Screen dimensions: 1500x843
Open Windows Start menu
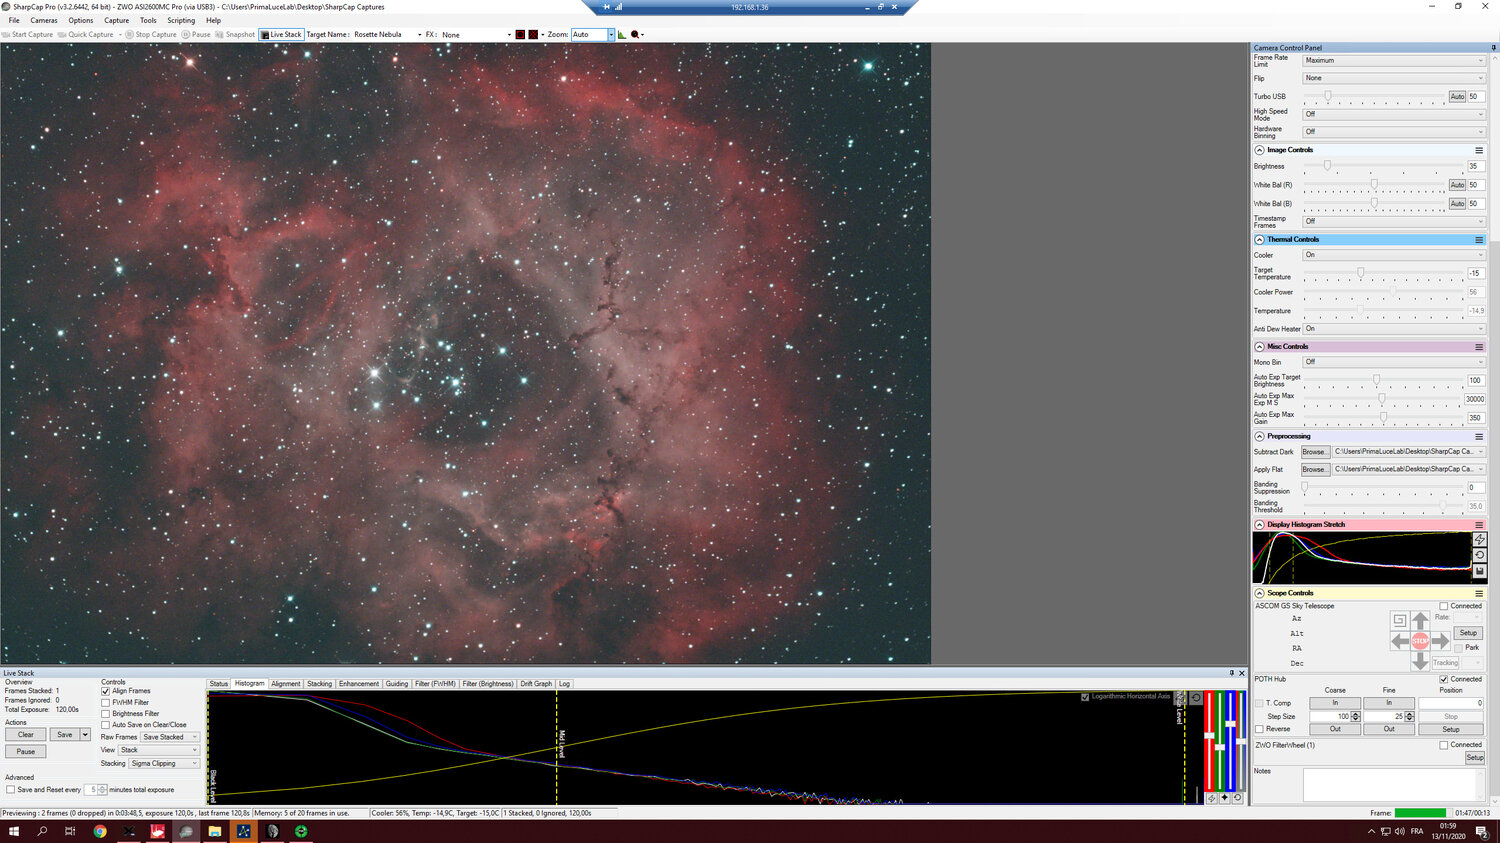14,831
